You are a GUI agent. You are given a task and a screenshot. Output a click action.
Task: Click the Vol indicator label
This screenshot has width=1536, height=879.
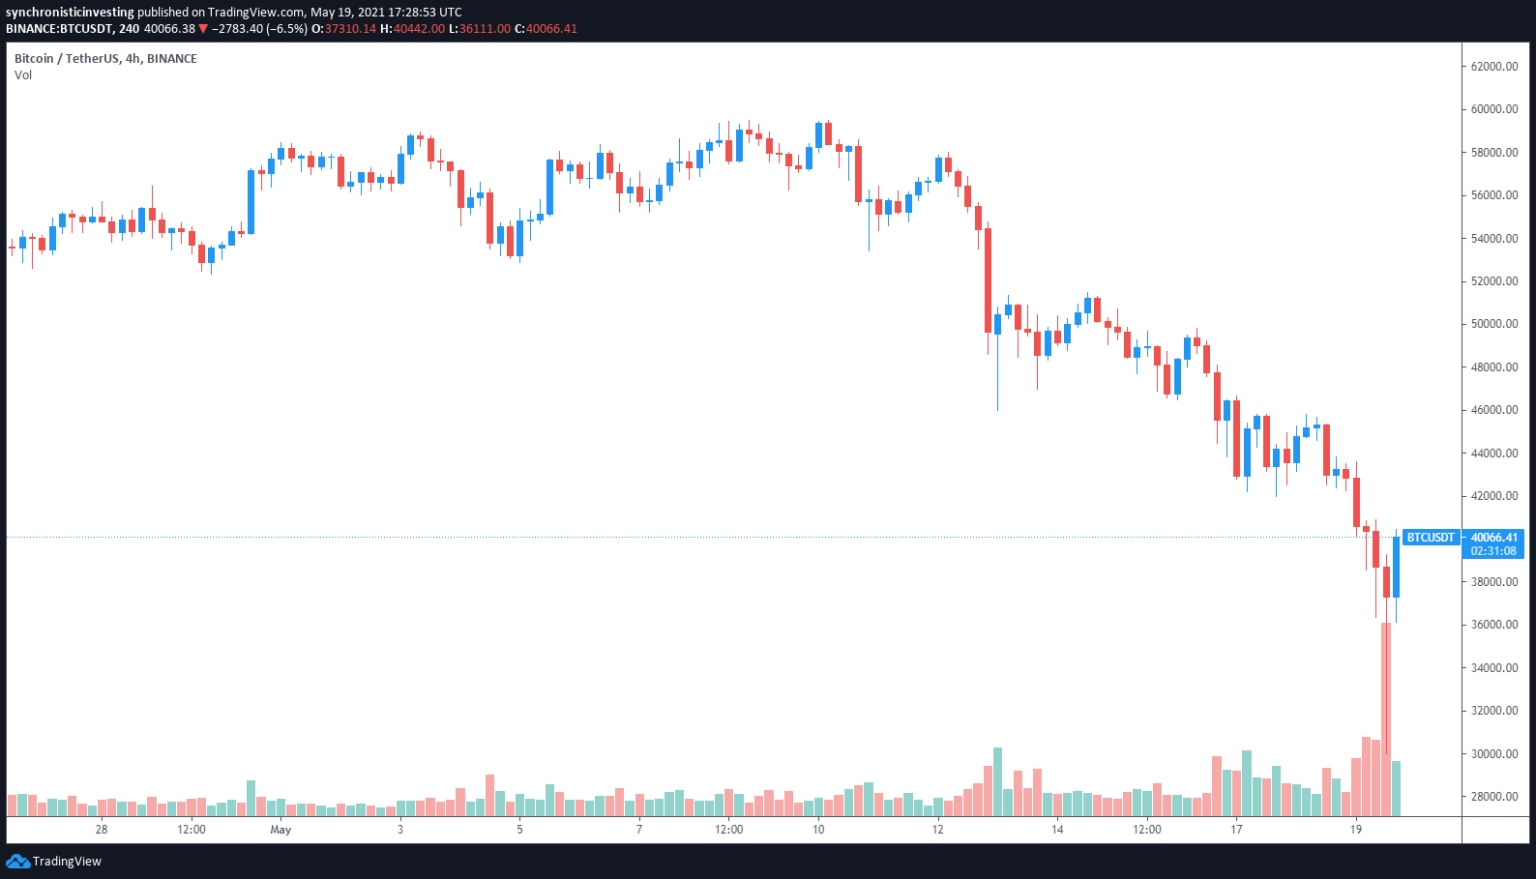pos(23,75)
